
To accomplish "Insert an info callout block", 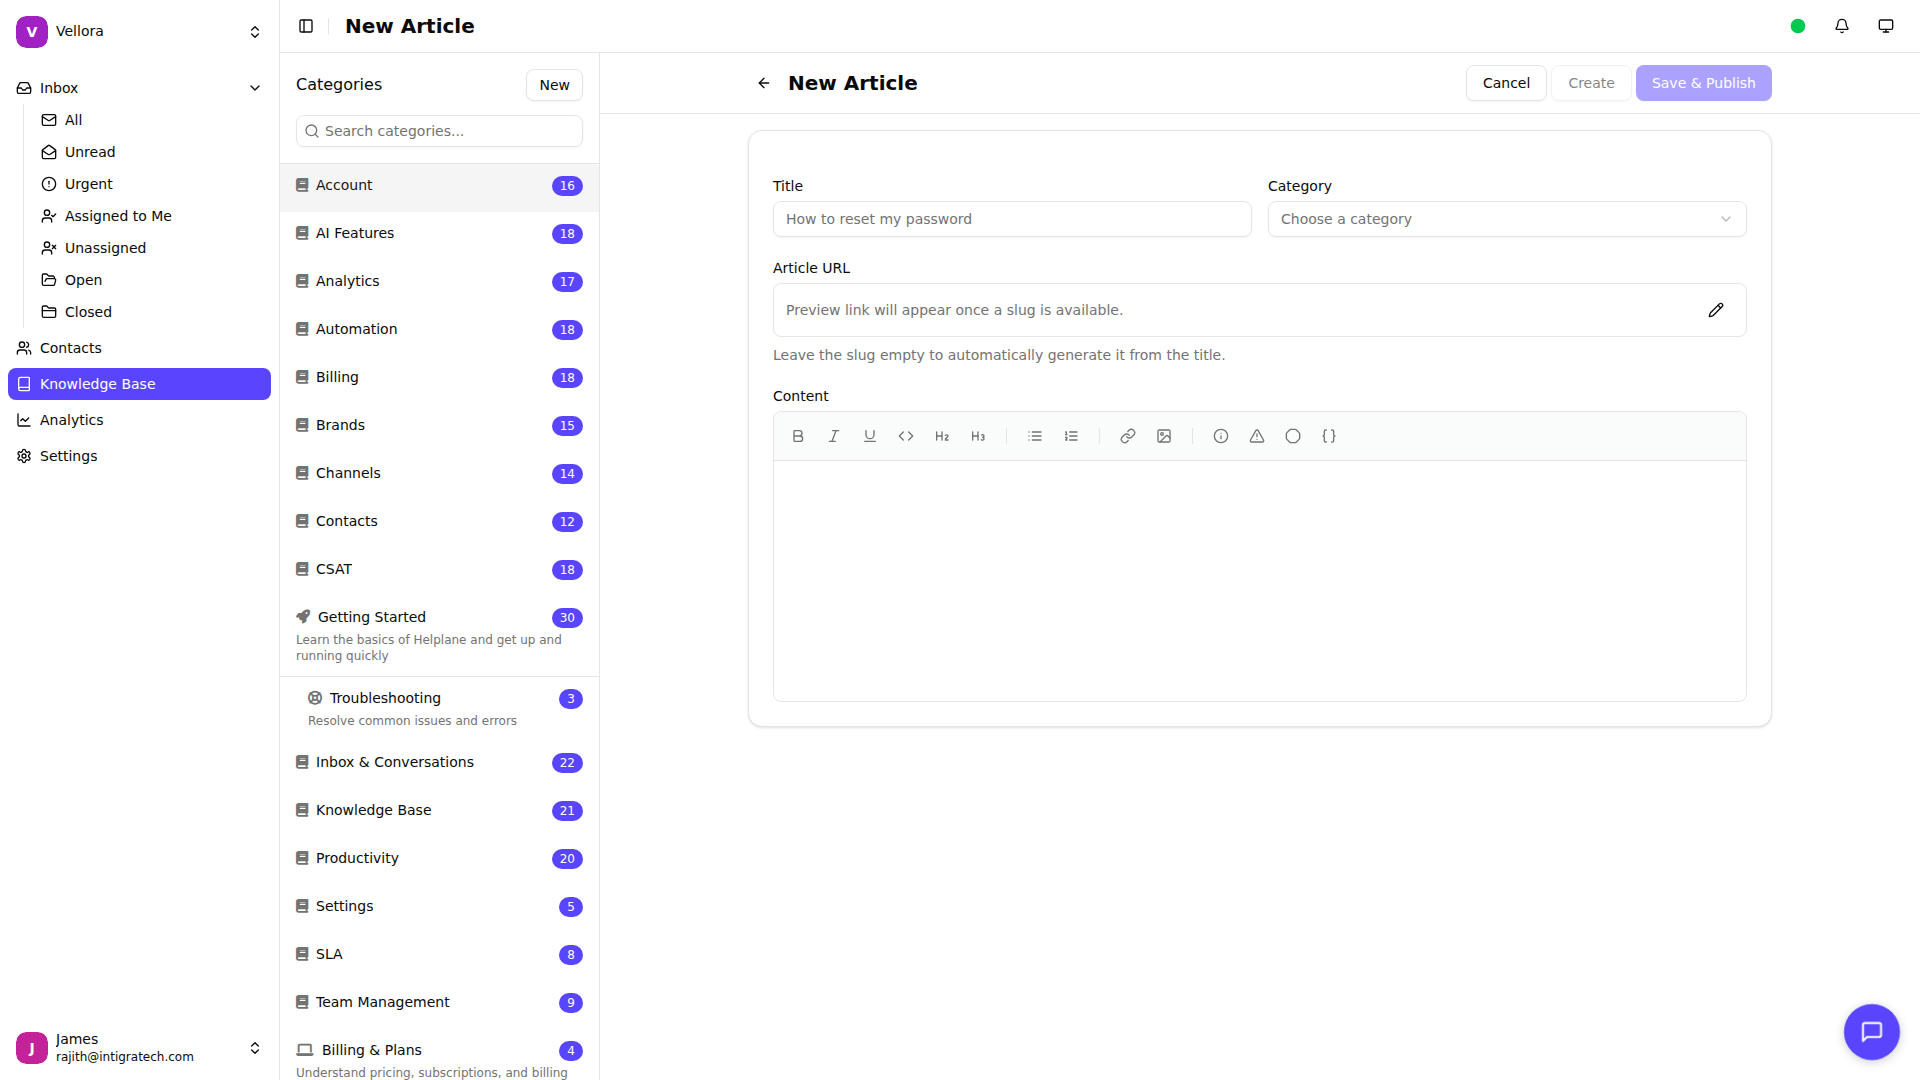I will pos(1221,436).
